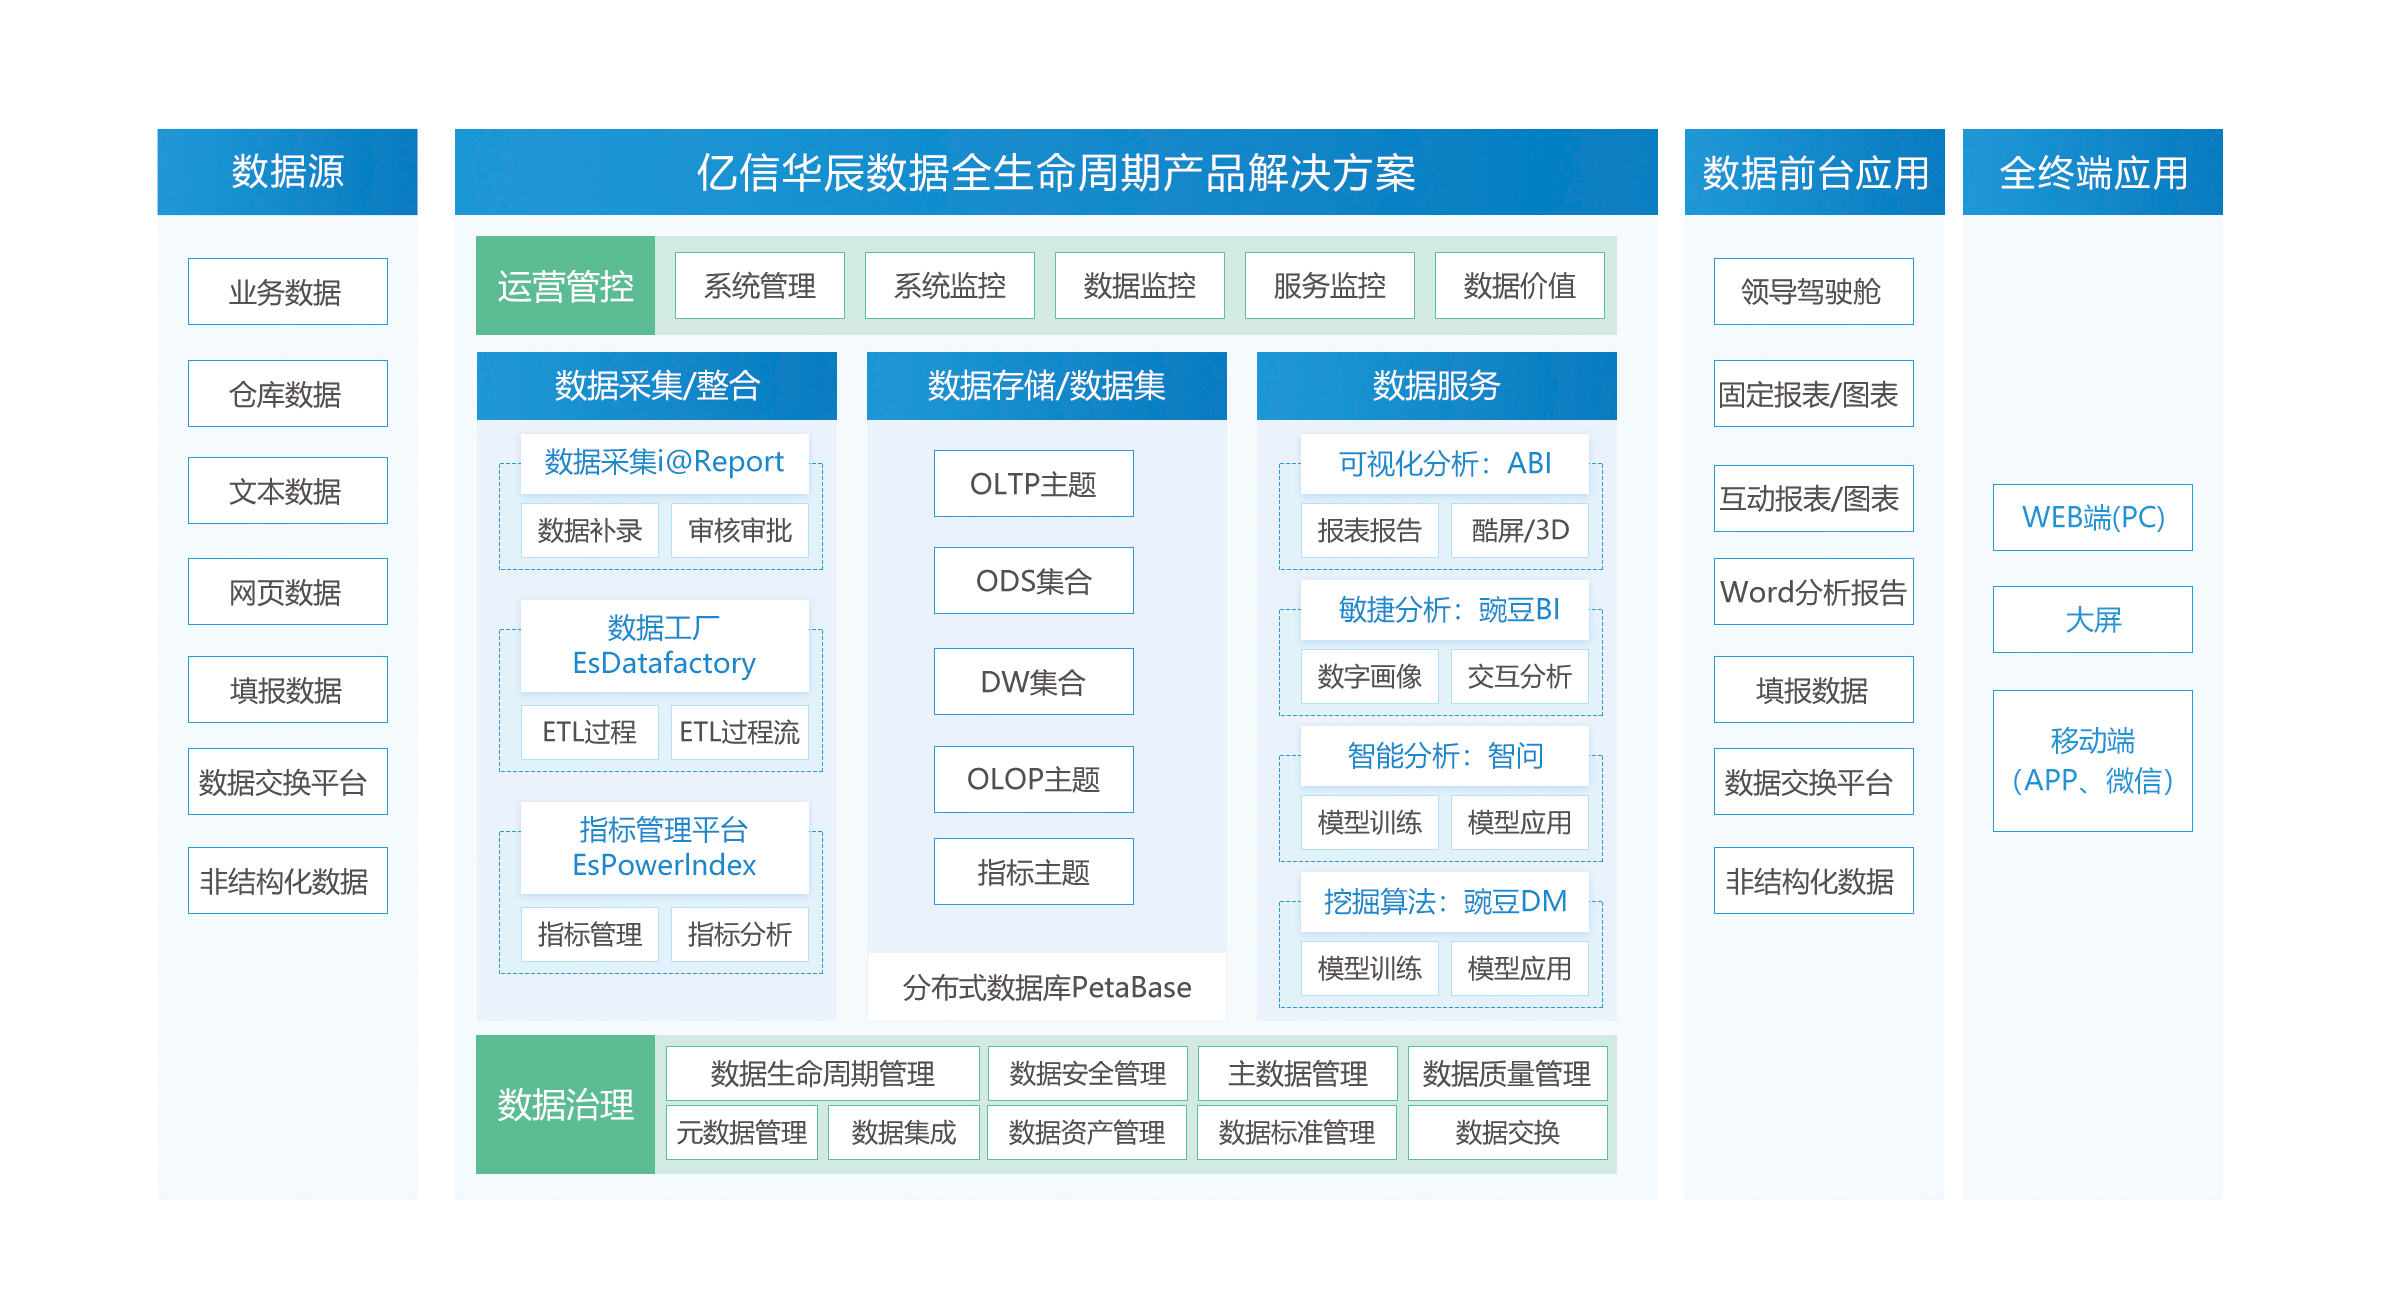Screen dimensions: 2404x1313
Task: Click 模型训练 under 挖掘算法：豌豆DM
Action: (1370, 969)
